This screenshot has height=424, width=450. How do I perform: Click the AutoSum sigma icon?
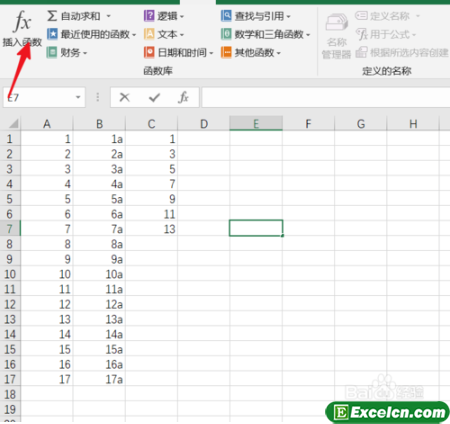coord(52,16)
